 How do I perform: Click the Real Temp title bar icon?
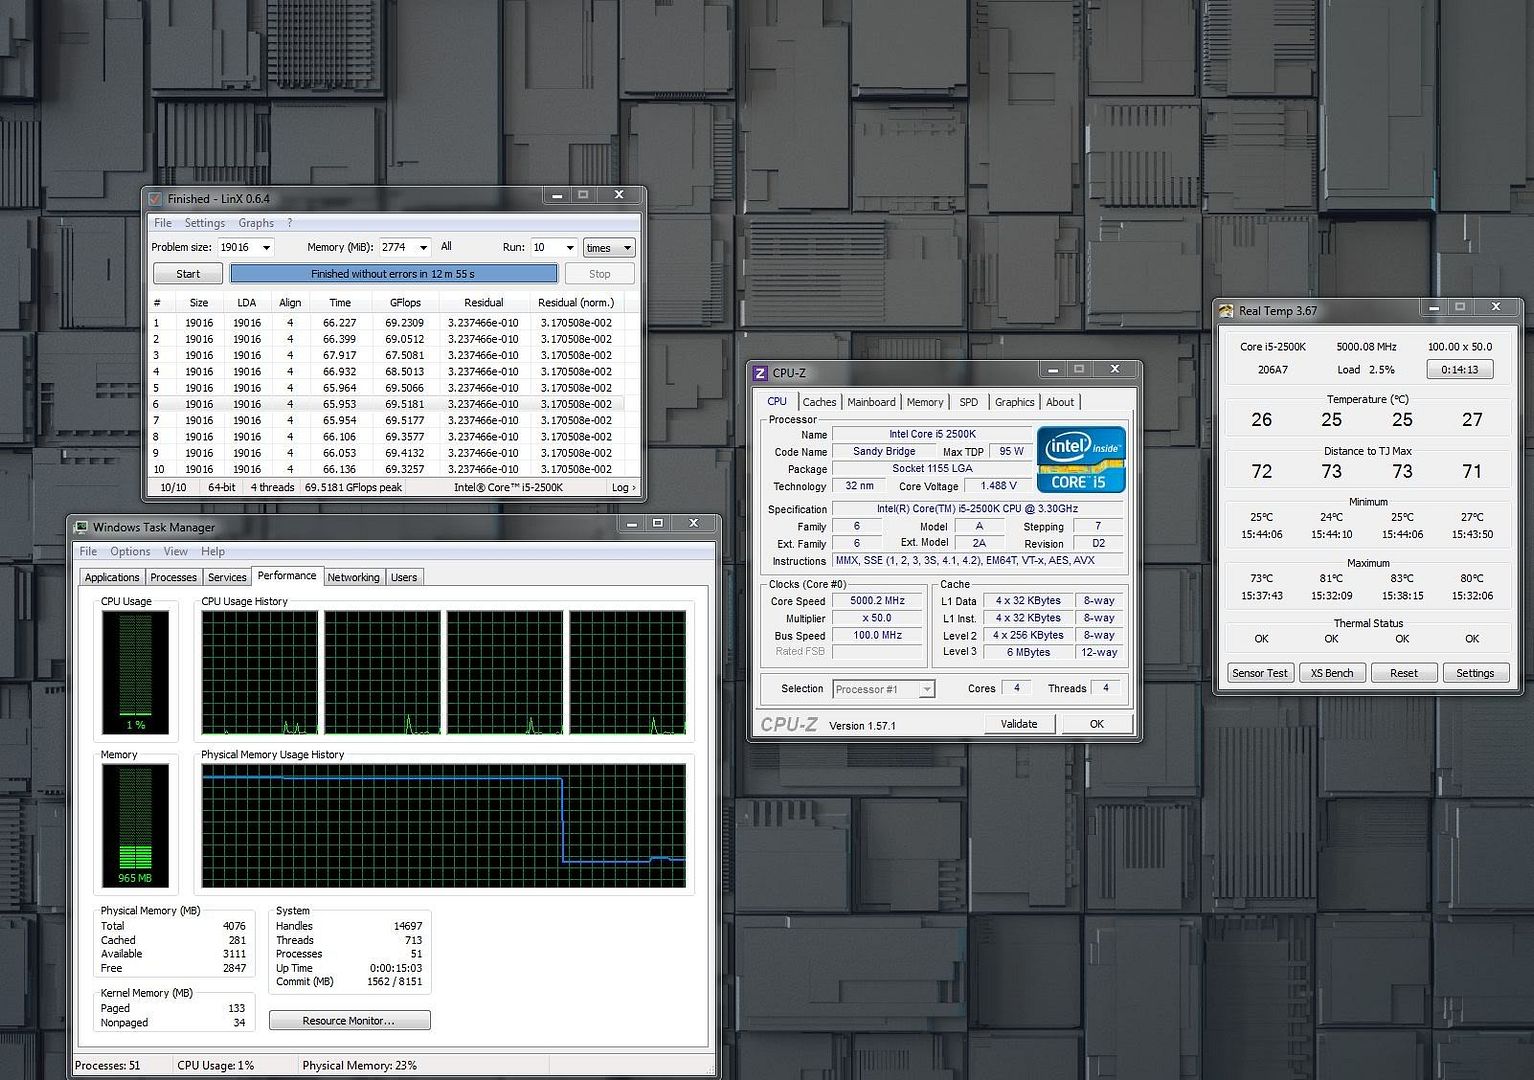[x=1226, y=311]
